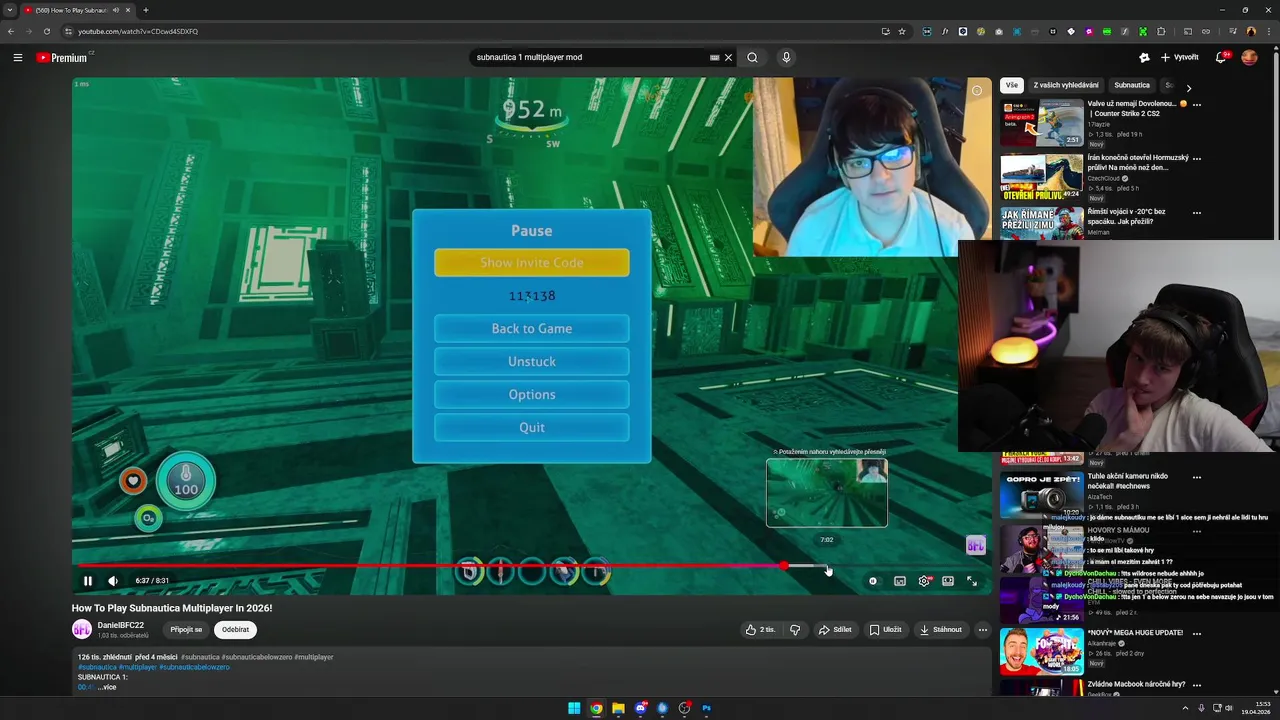This screenshot has width=1280, height=720.
Task: Open the Vytvořit create button
Action: (x=1179, y=57)
